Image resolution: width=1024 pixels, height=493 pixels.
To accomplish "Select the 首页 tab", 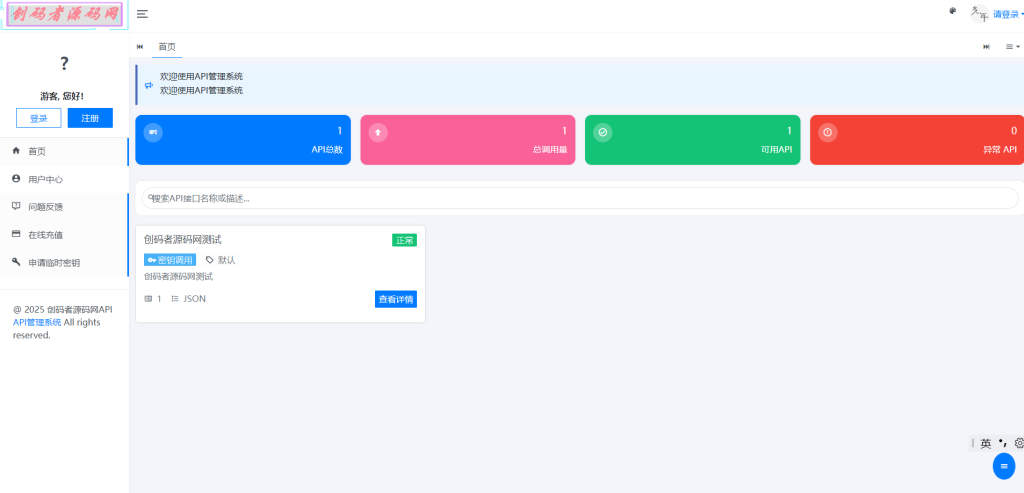I will point(167,47).
